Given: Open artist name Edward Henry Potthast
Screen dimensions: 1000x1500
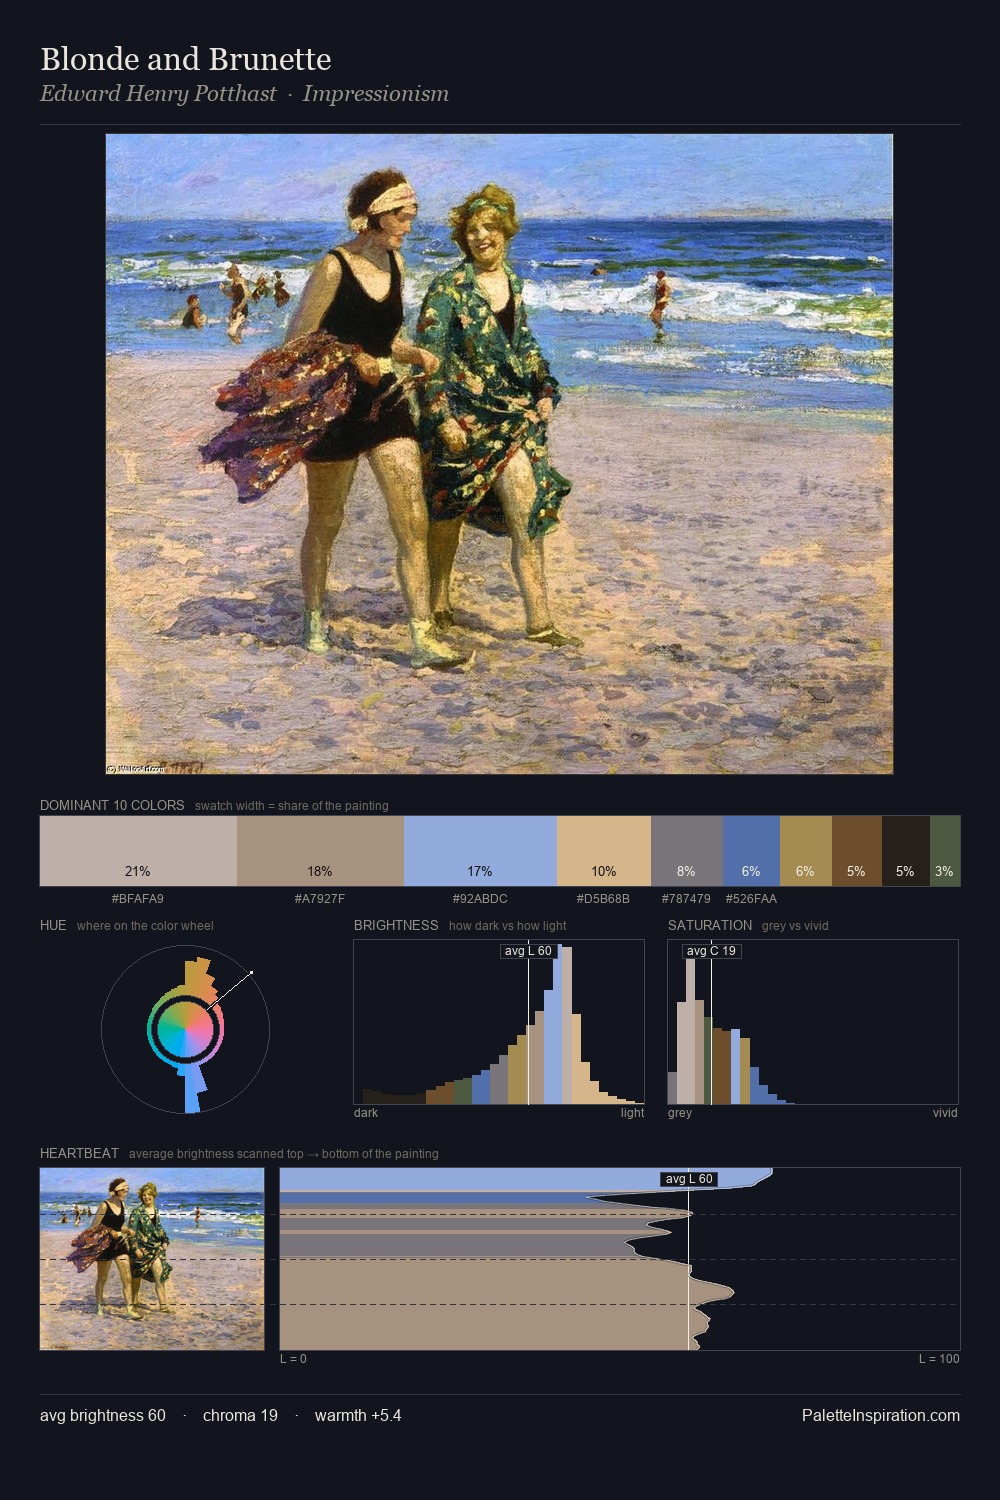Looking at the screenshot, I should 158,94.
